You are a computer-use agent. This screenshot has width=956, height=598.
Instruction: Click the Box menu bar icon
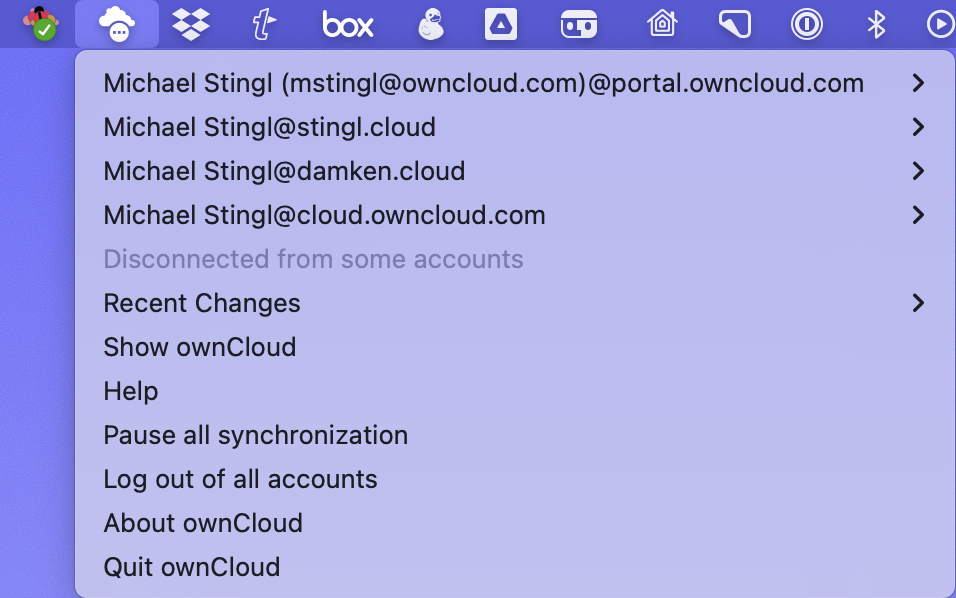point(347,23)
